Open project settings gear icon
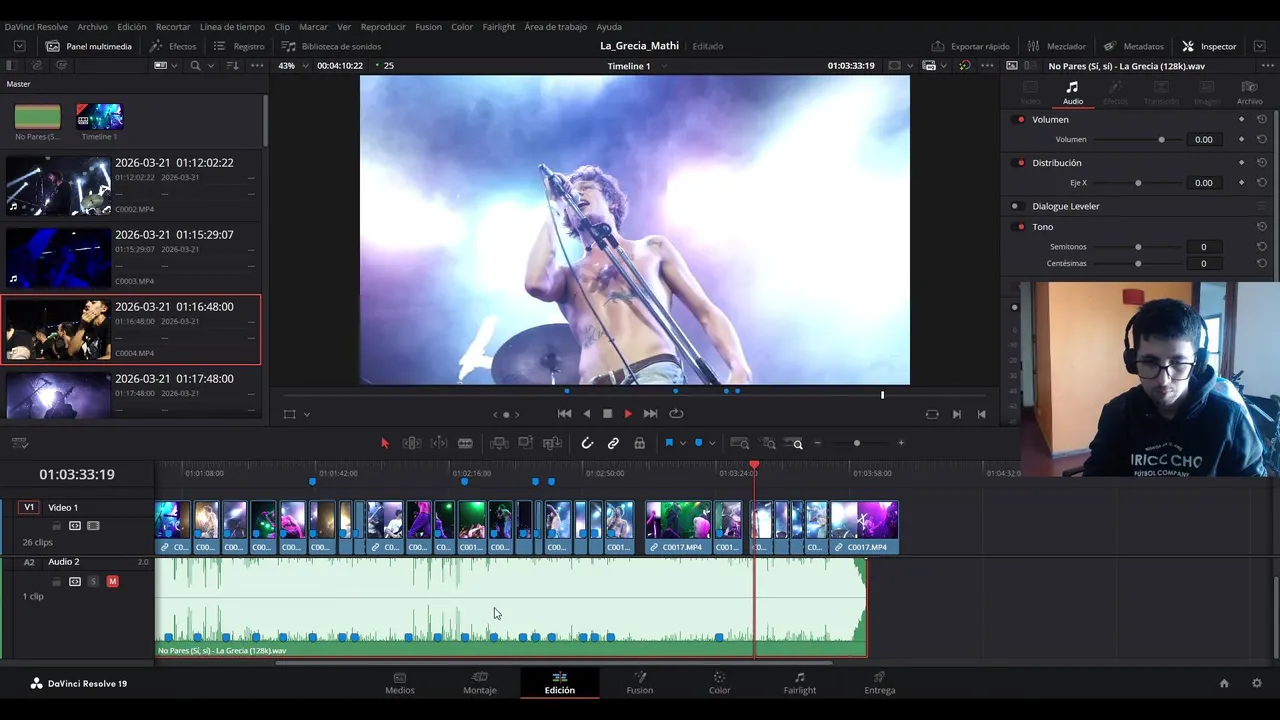1280x720 pixels. pyautogui.click(x=1257, y=684)
